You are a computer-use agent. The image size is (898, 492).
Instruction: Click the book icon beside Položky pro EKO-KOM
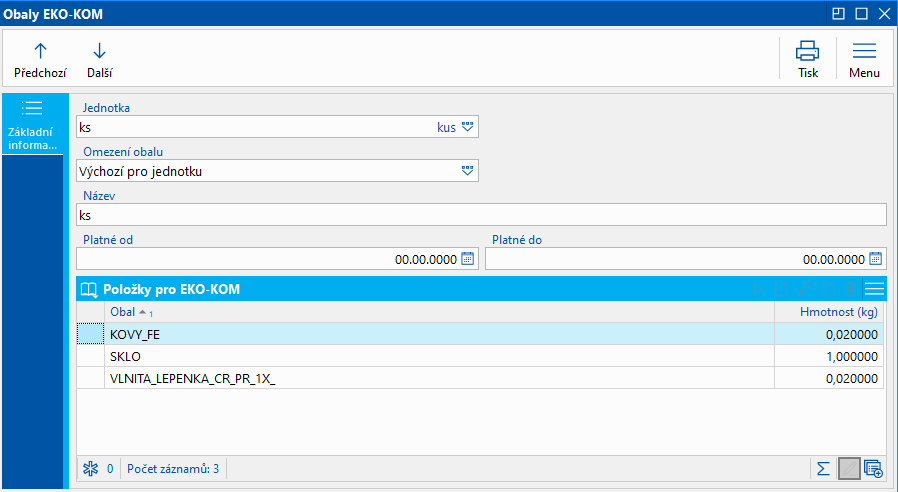click(x=89, y=289)
